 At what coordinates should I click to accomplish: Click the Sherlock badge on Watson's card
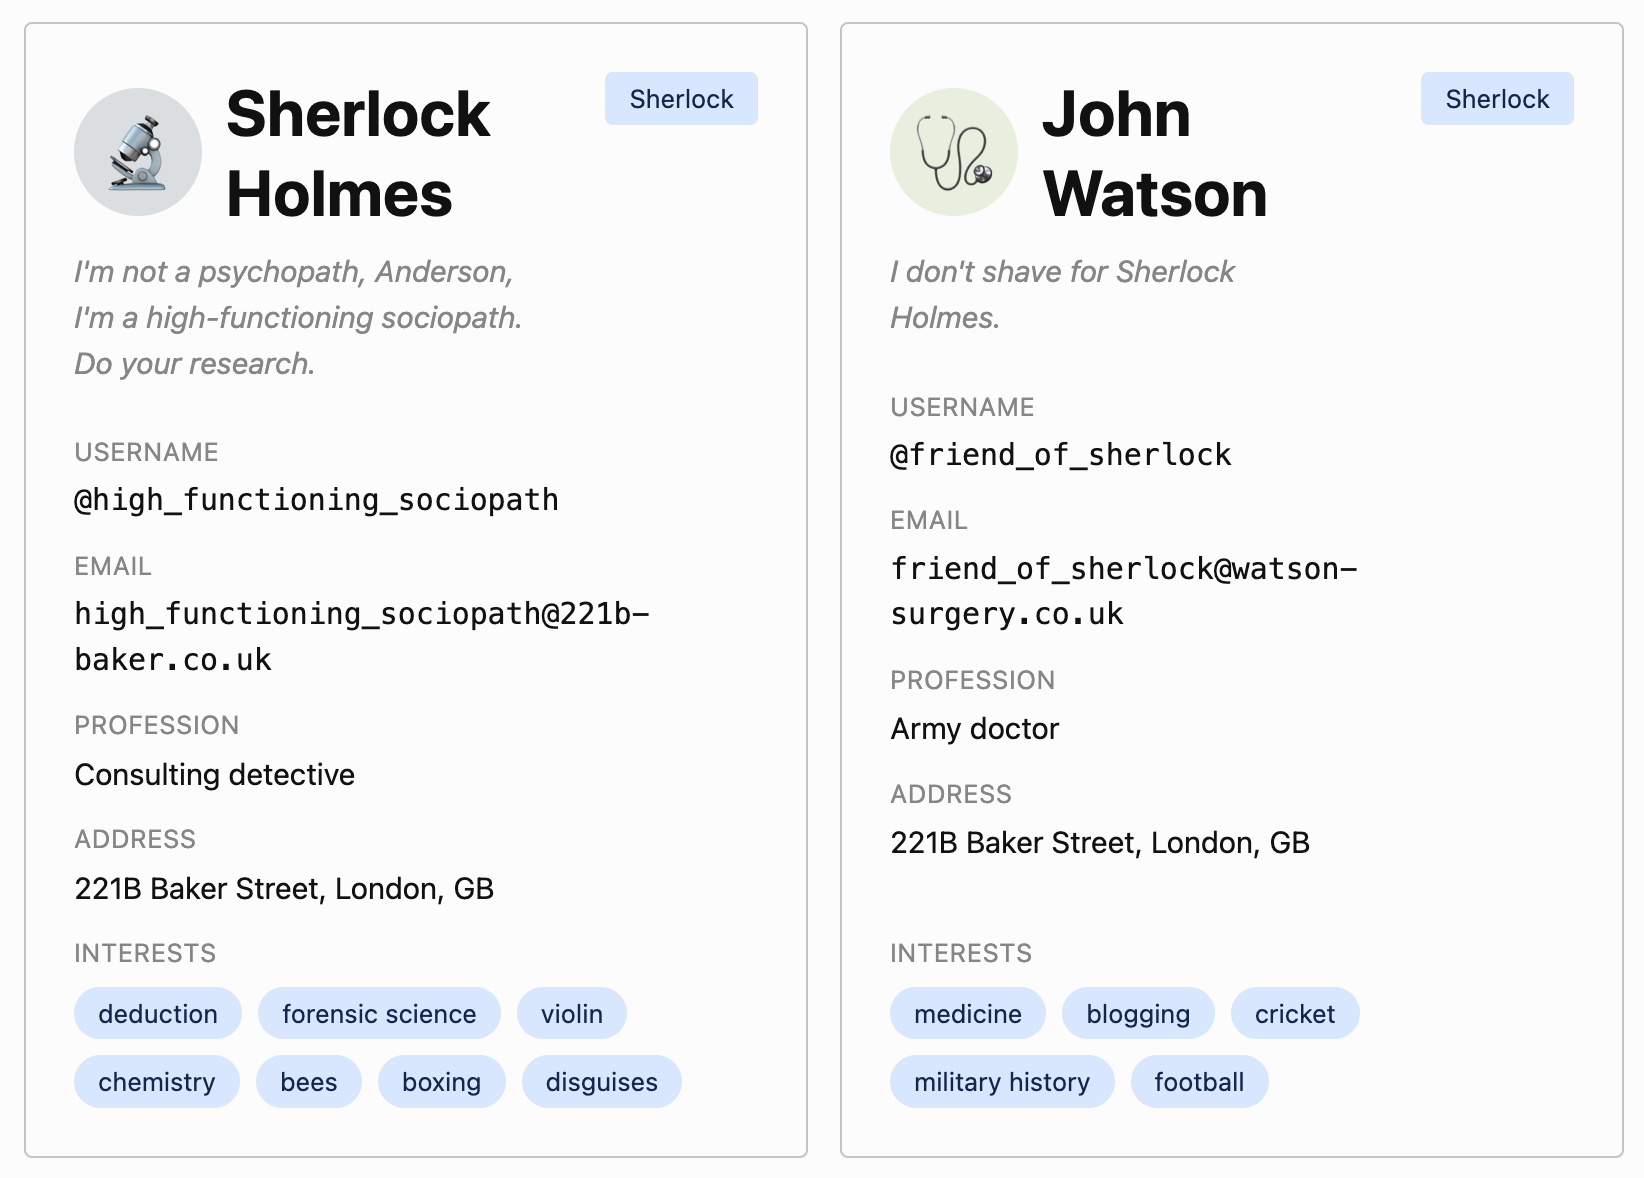1497,99
